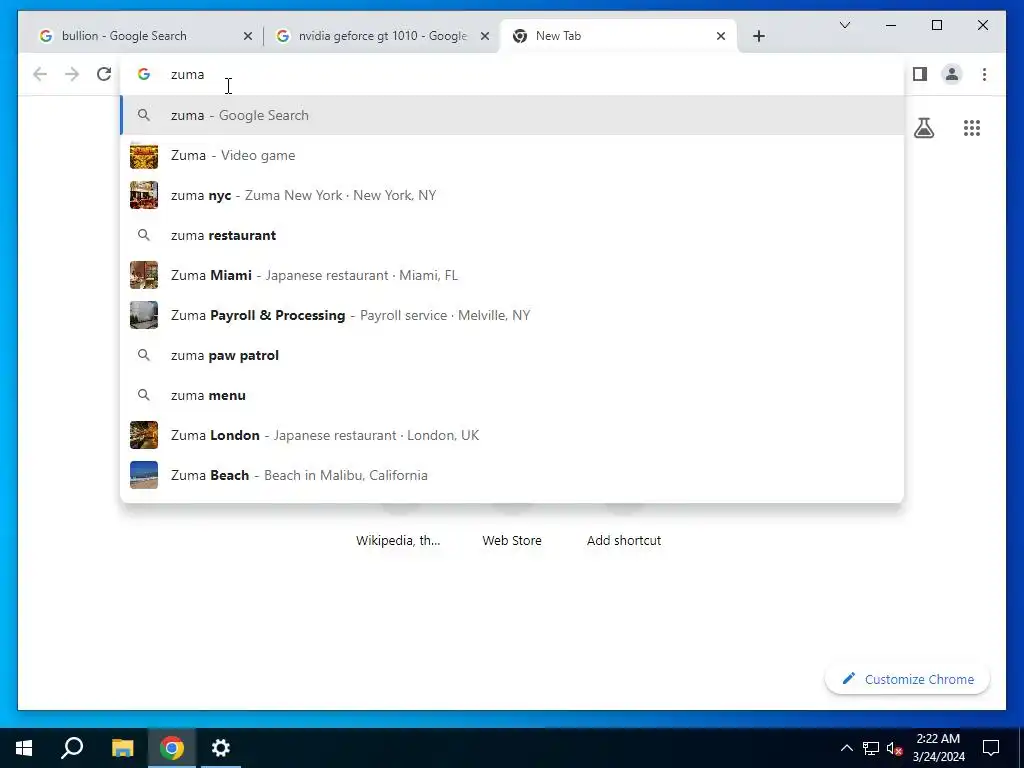Open a new tab with plus button
This screenshot has width=1024, height=768.
[x=758, y=36]
